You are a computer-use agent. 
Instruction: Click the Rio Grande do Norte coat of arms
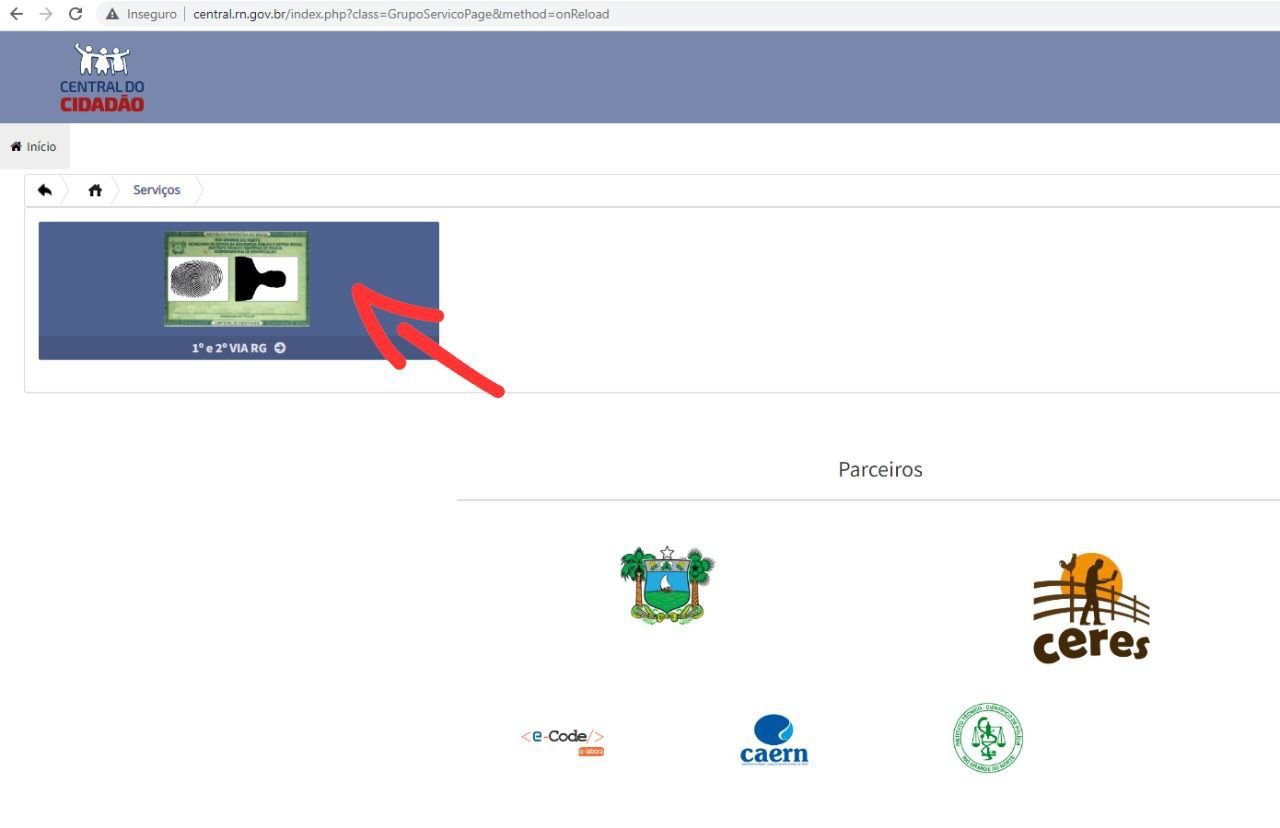point(667,585)
